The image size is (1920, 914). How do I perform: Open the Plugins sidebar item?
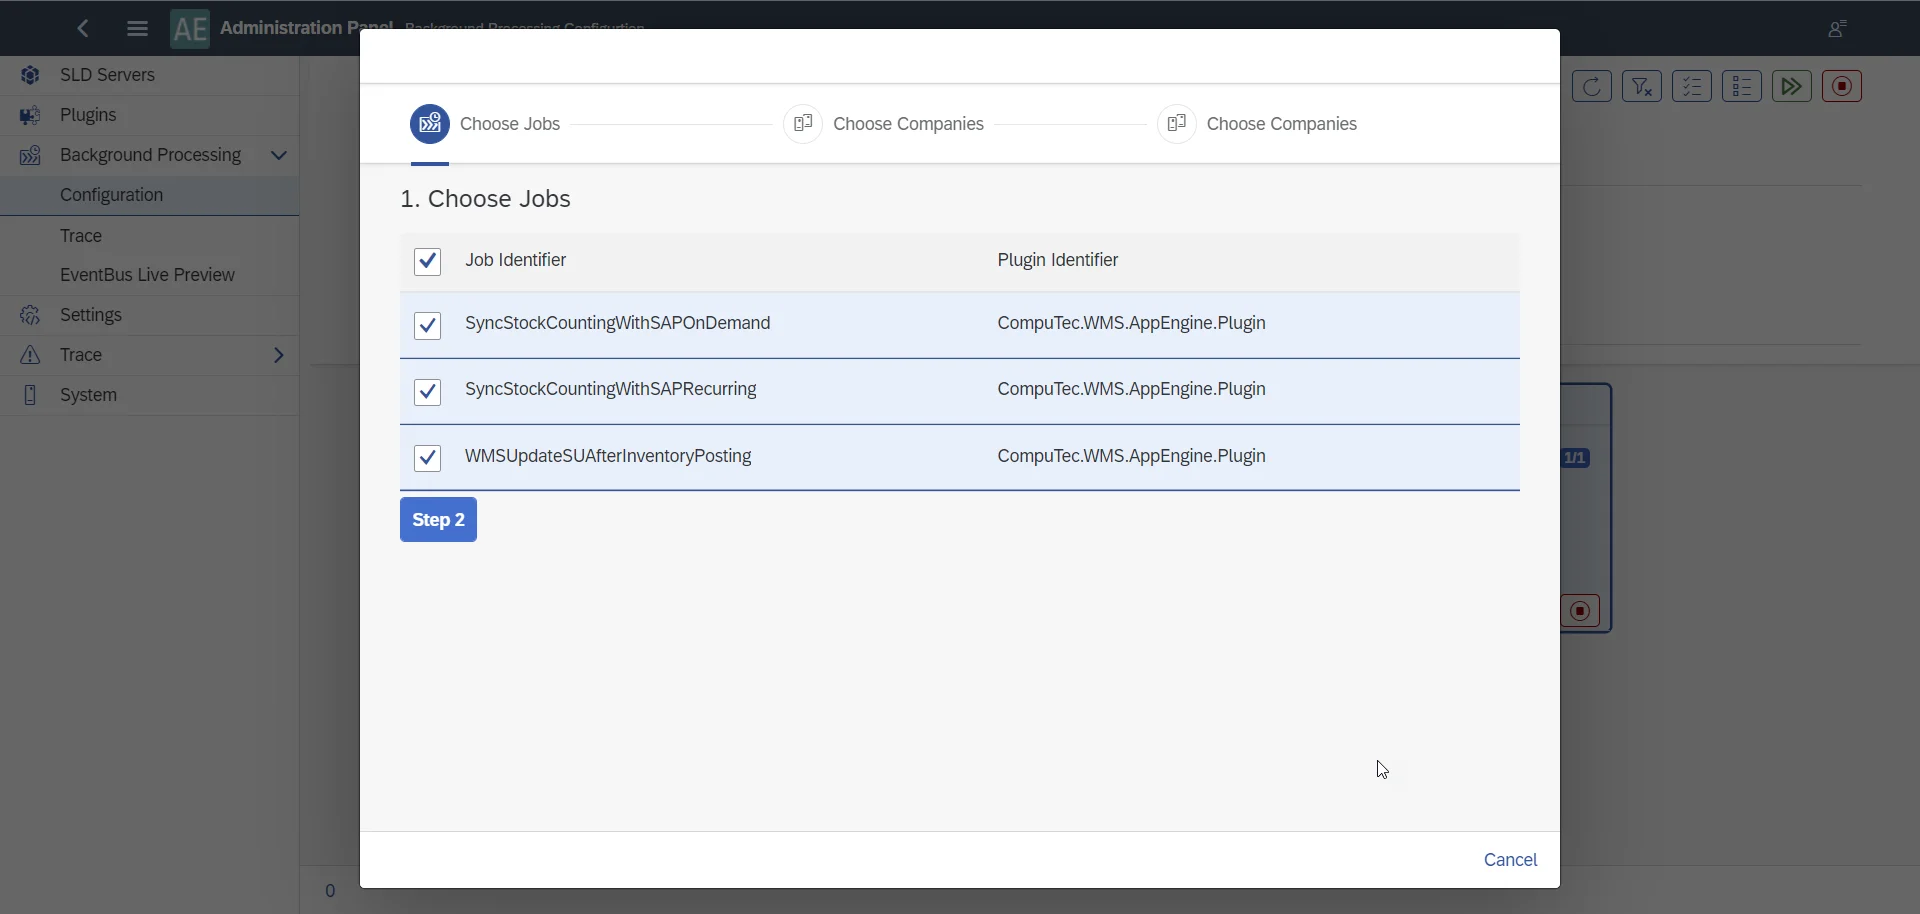88,115
